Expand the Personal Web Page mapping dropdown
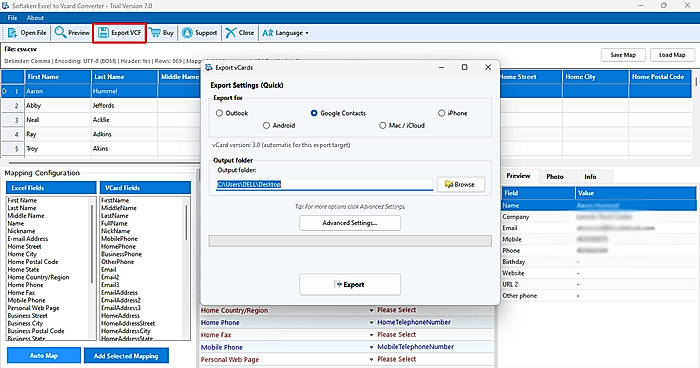The image size is (700, 368). coord(371,360)
